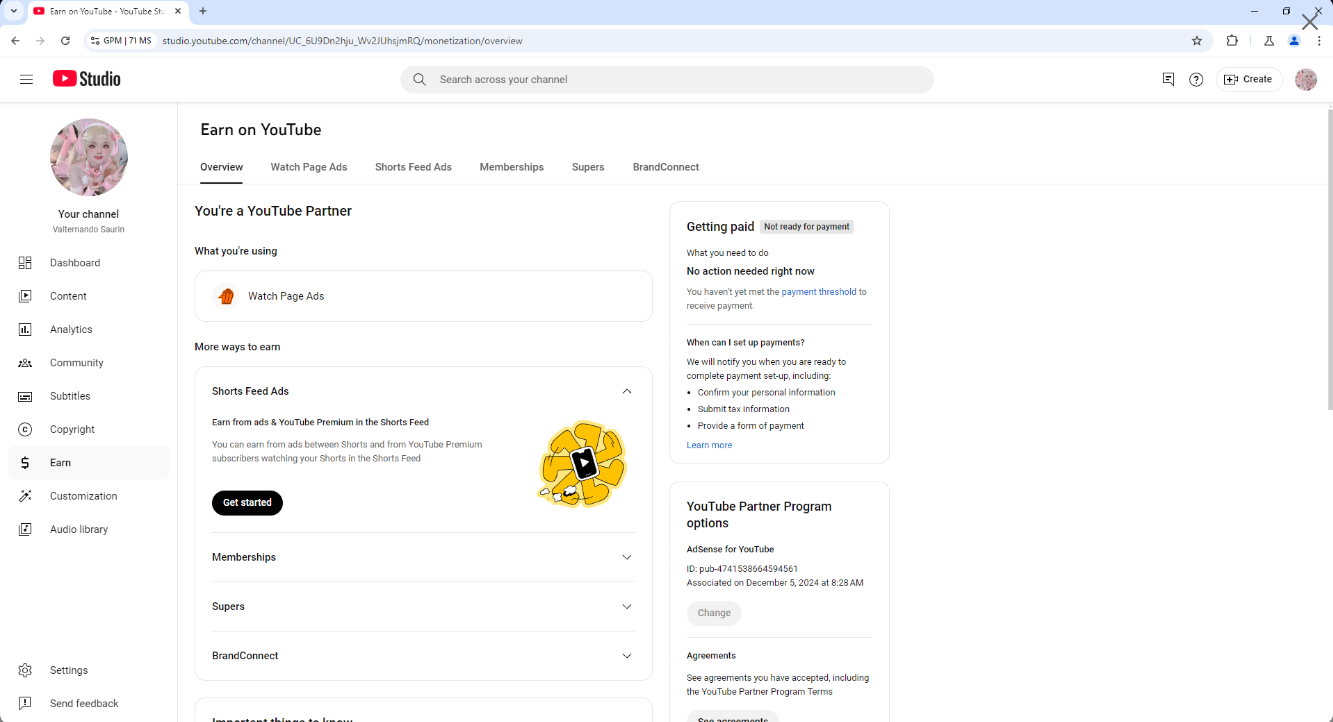Click the Not ready for payment badge

point(806,227)
